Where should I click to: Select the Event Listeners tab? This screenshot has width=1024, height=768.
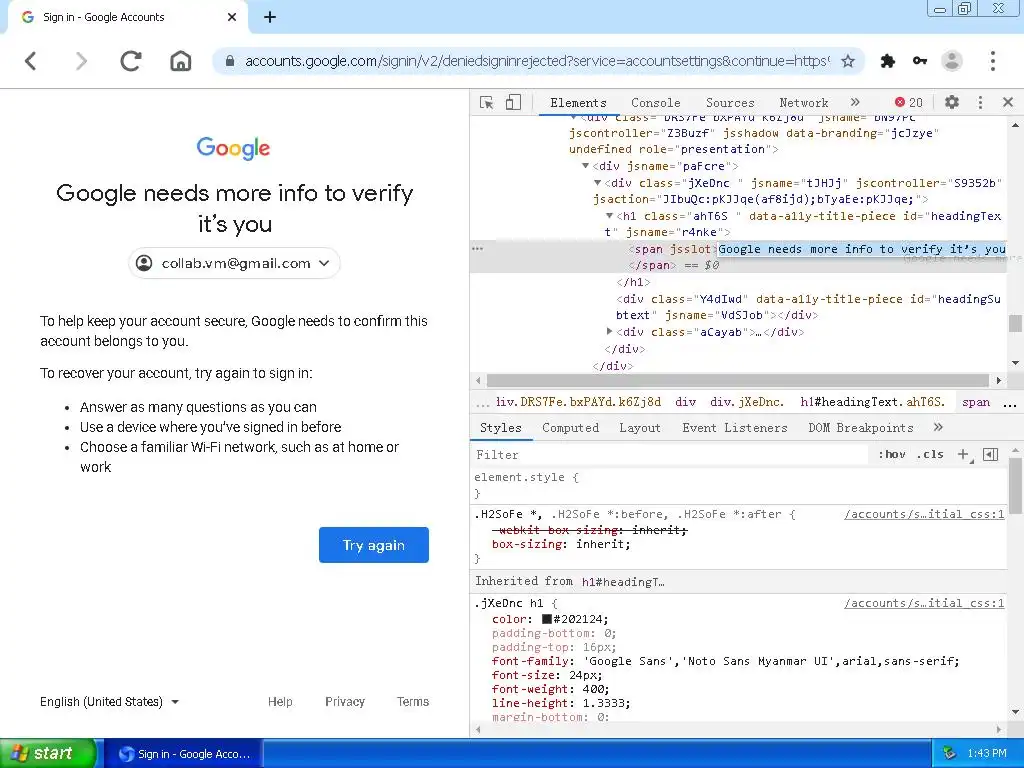coord(735,428)
